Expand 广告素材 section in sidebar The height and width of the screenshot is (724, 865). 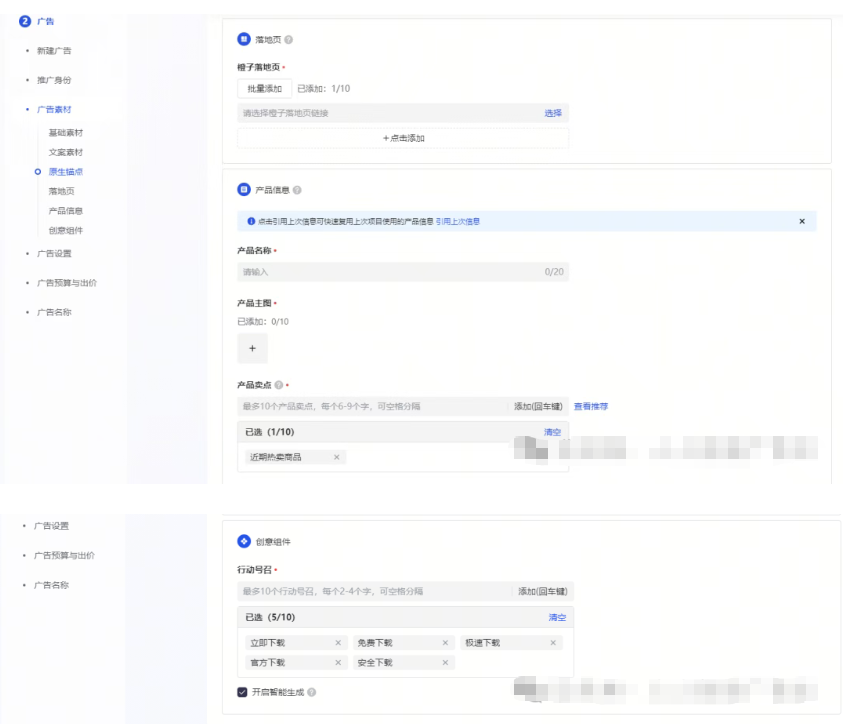[x=54, y=109]
